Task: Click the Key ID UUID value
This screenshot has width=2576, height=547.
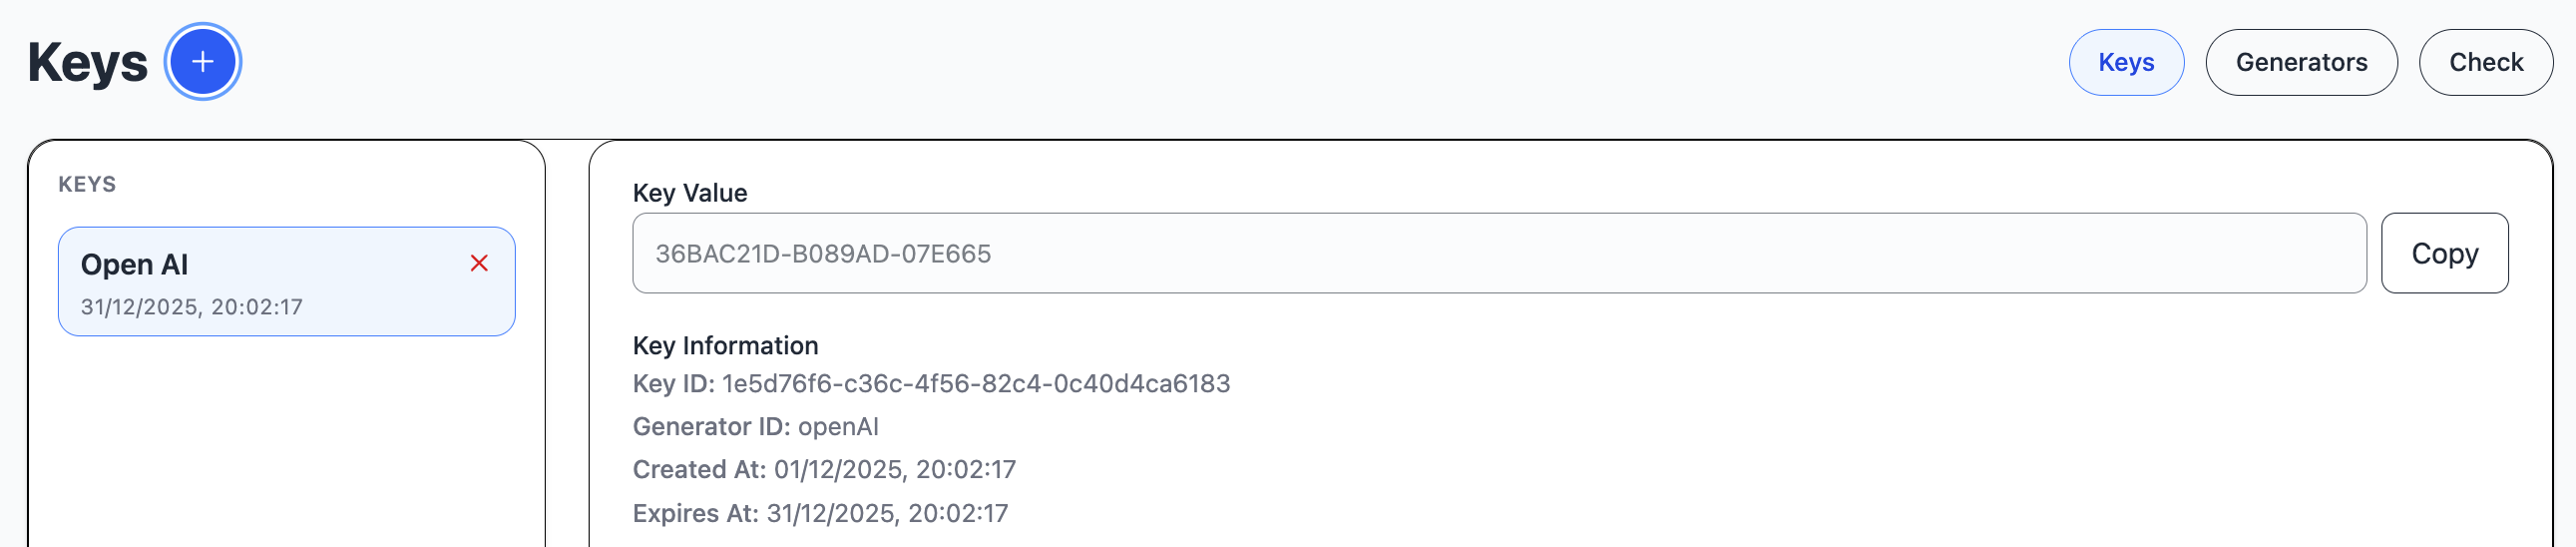Action: (x=975, y=384)
